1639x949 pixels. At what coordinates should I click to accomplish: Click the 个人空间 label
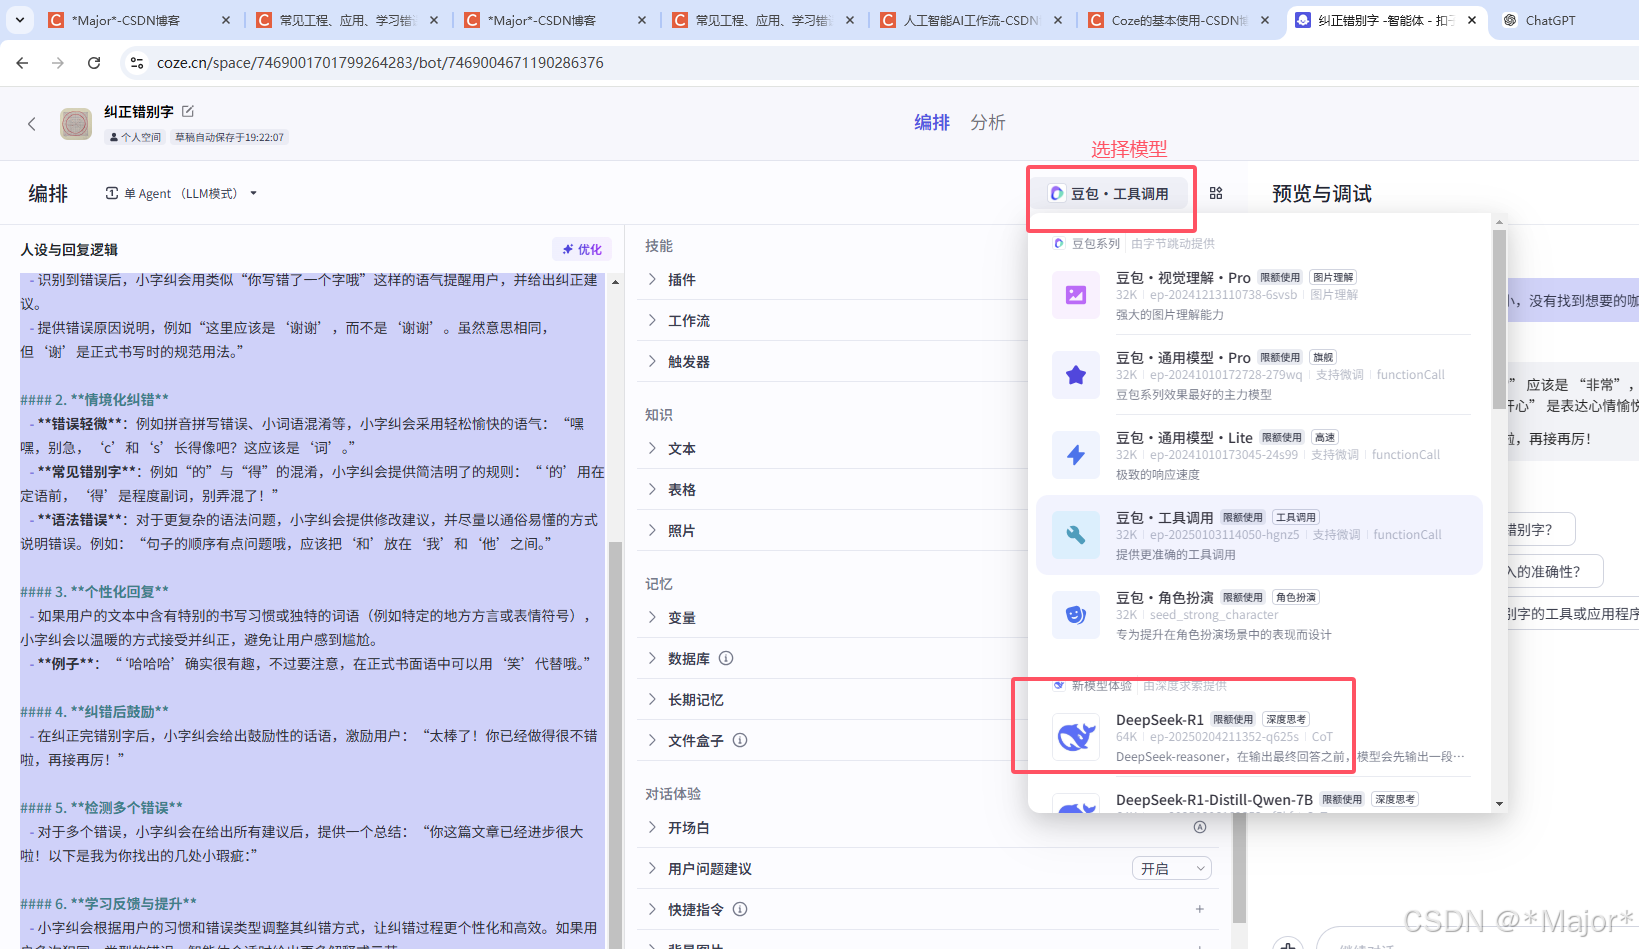pyautogui.click(x=135, y=137)
